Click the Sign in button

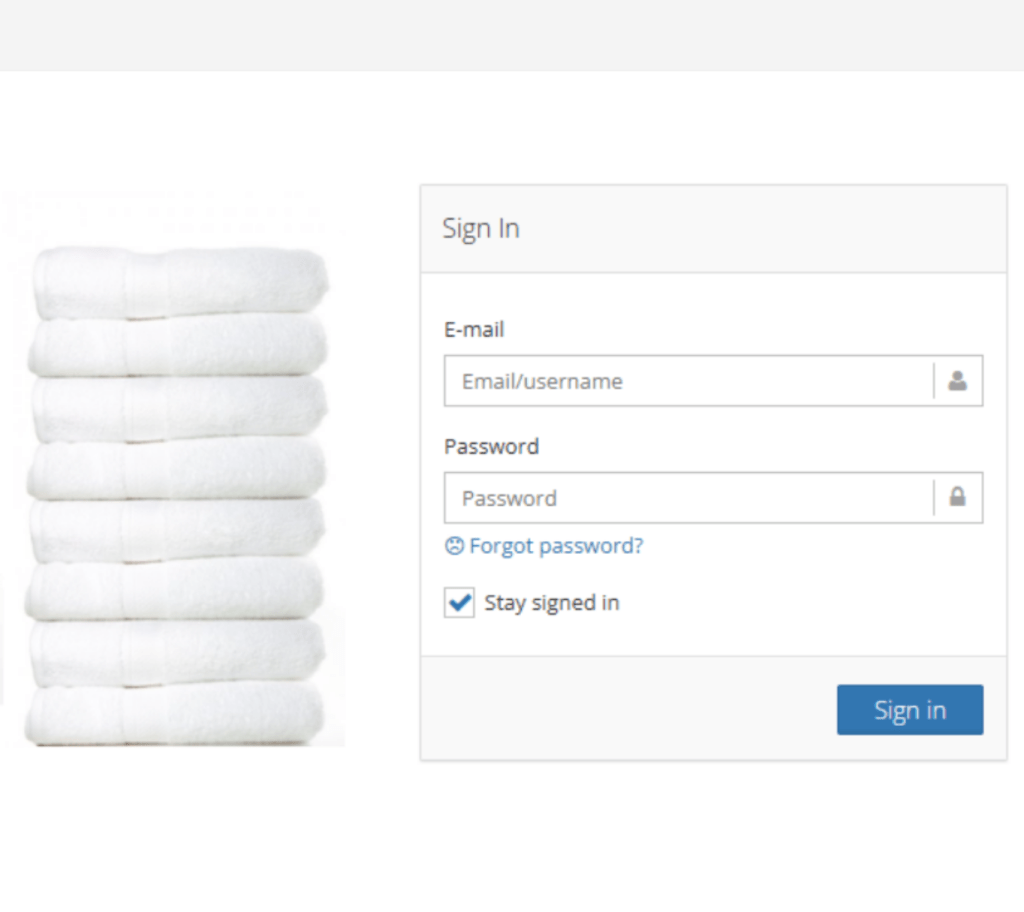point(909,709)
